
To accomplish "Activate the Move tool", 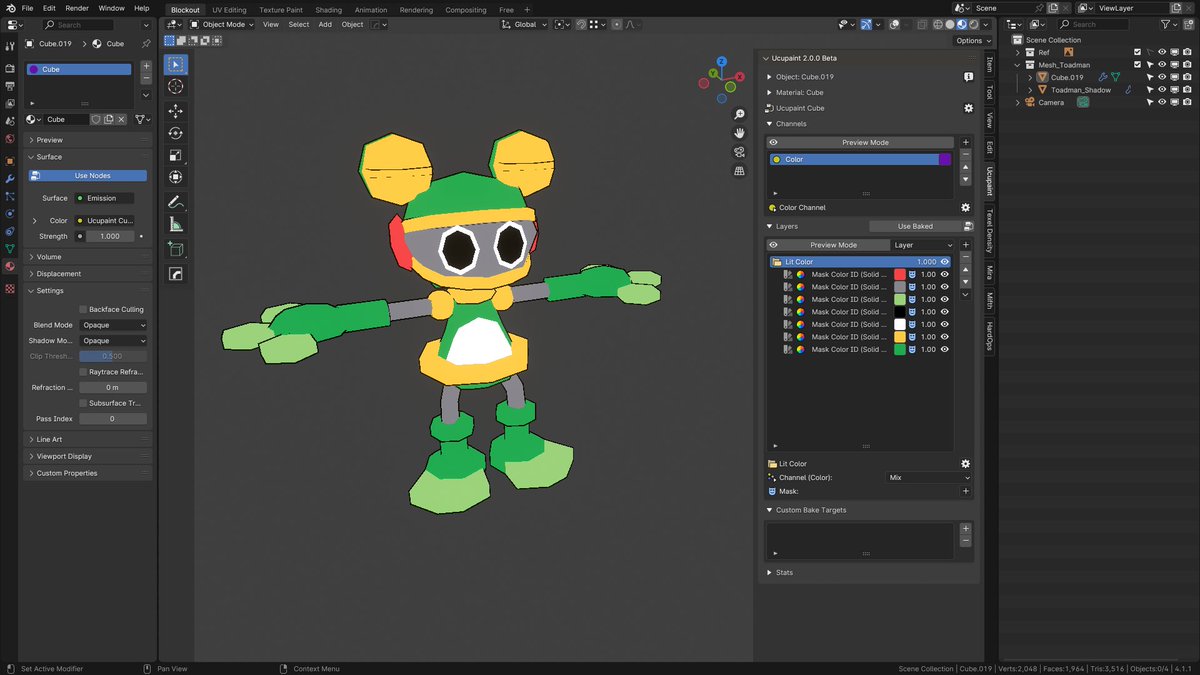I will click(x=176, y=111).
